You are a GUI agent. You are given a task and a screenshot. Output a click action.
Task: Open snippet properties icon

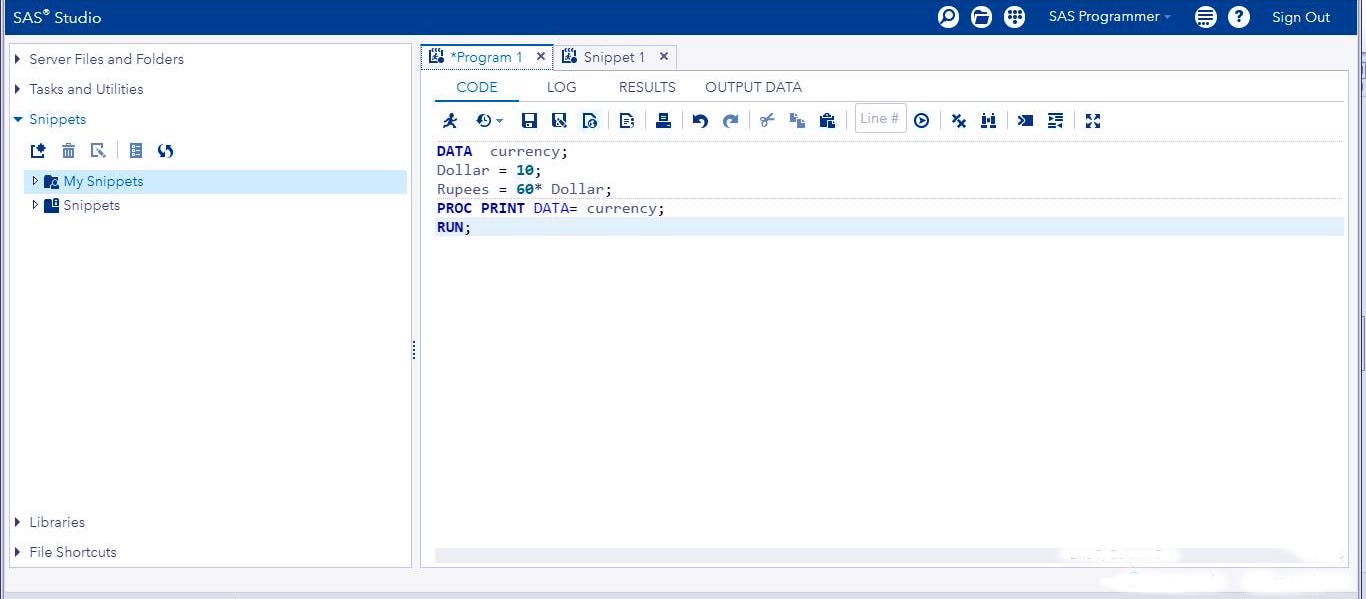pyautogui.click(x=135, y=151)
